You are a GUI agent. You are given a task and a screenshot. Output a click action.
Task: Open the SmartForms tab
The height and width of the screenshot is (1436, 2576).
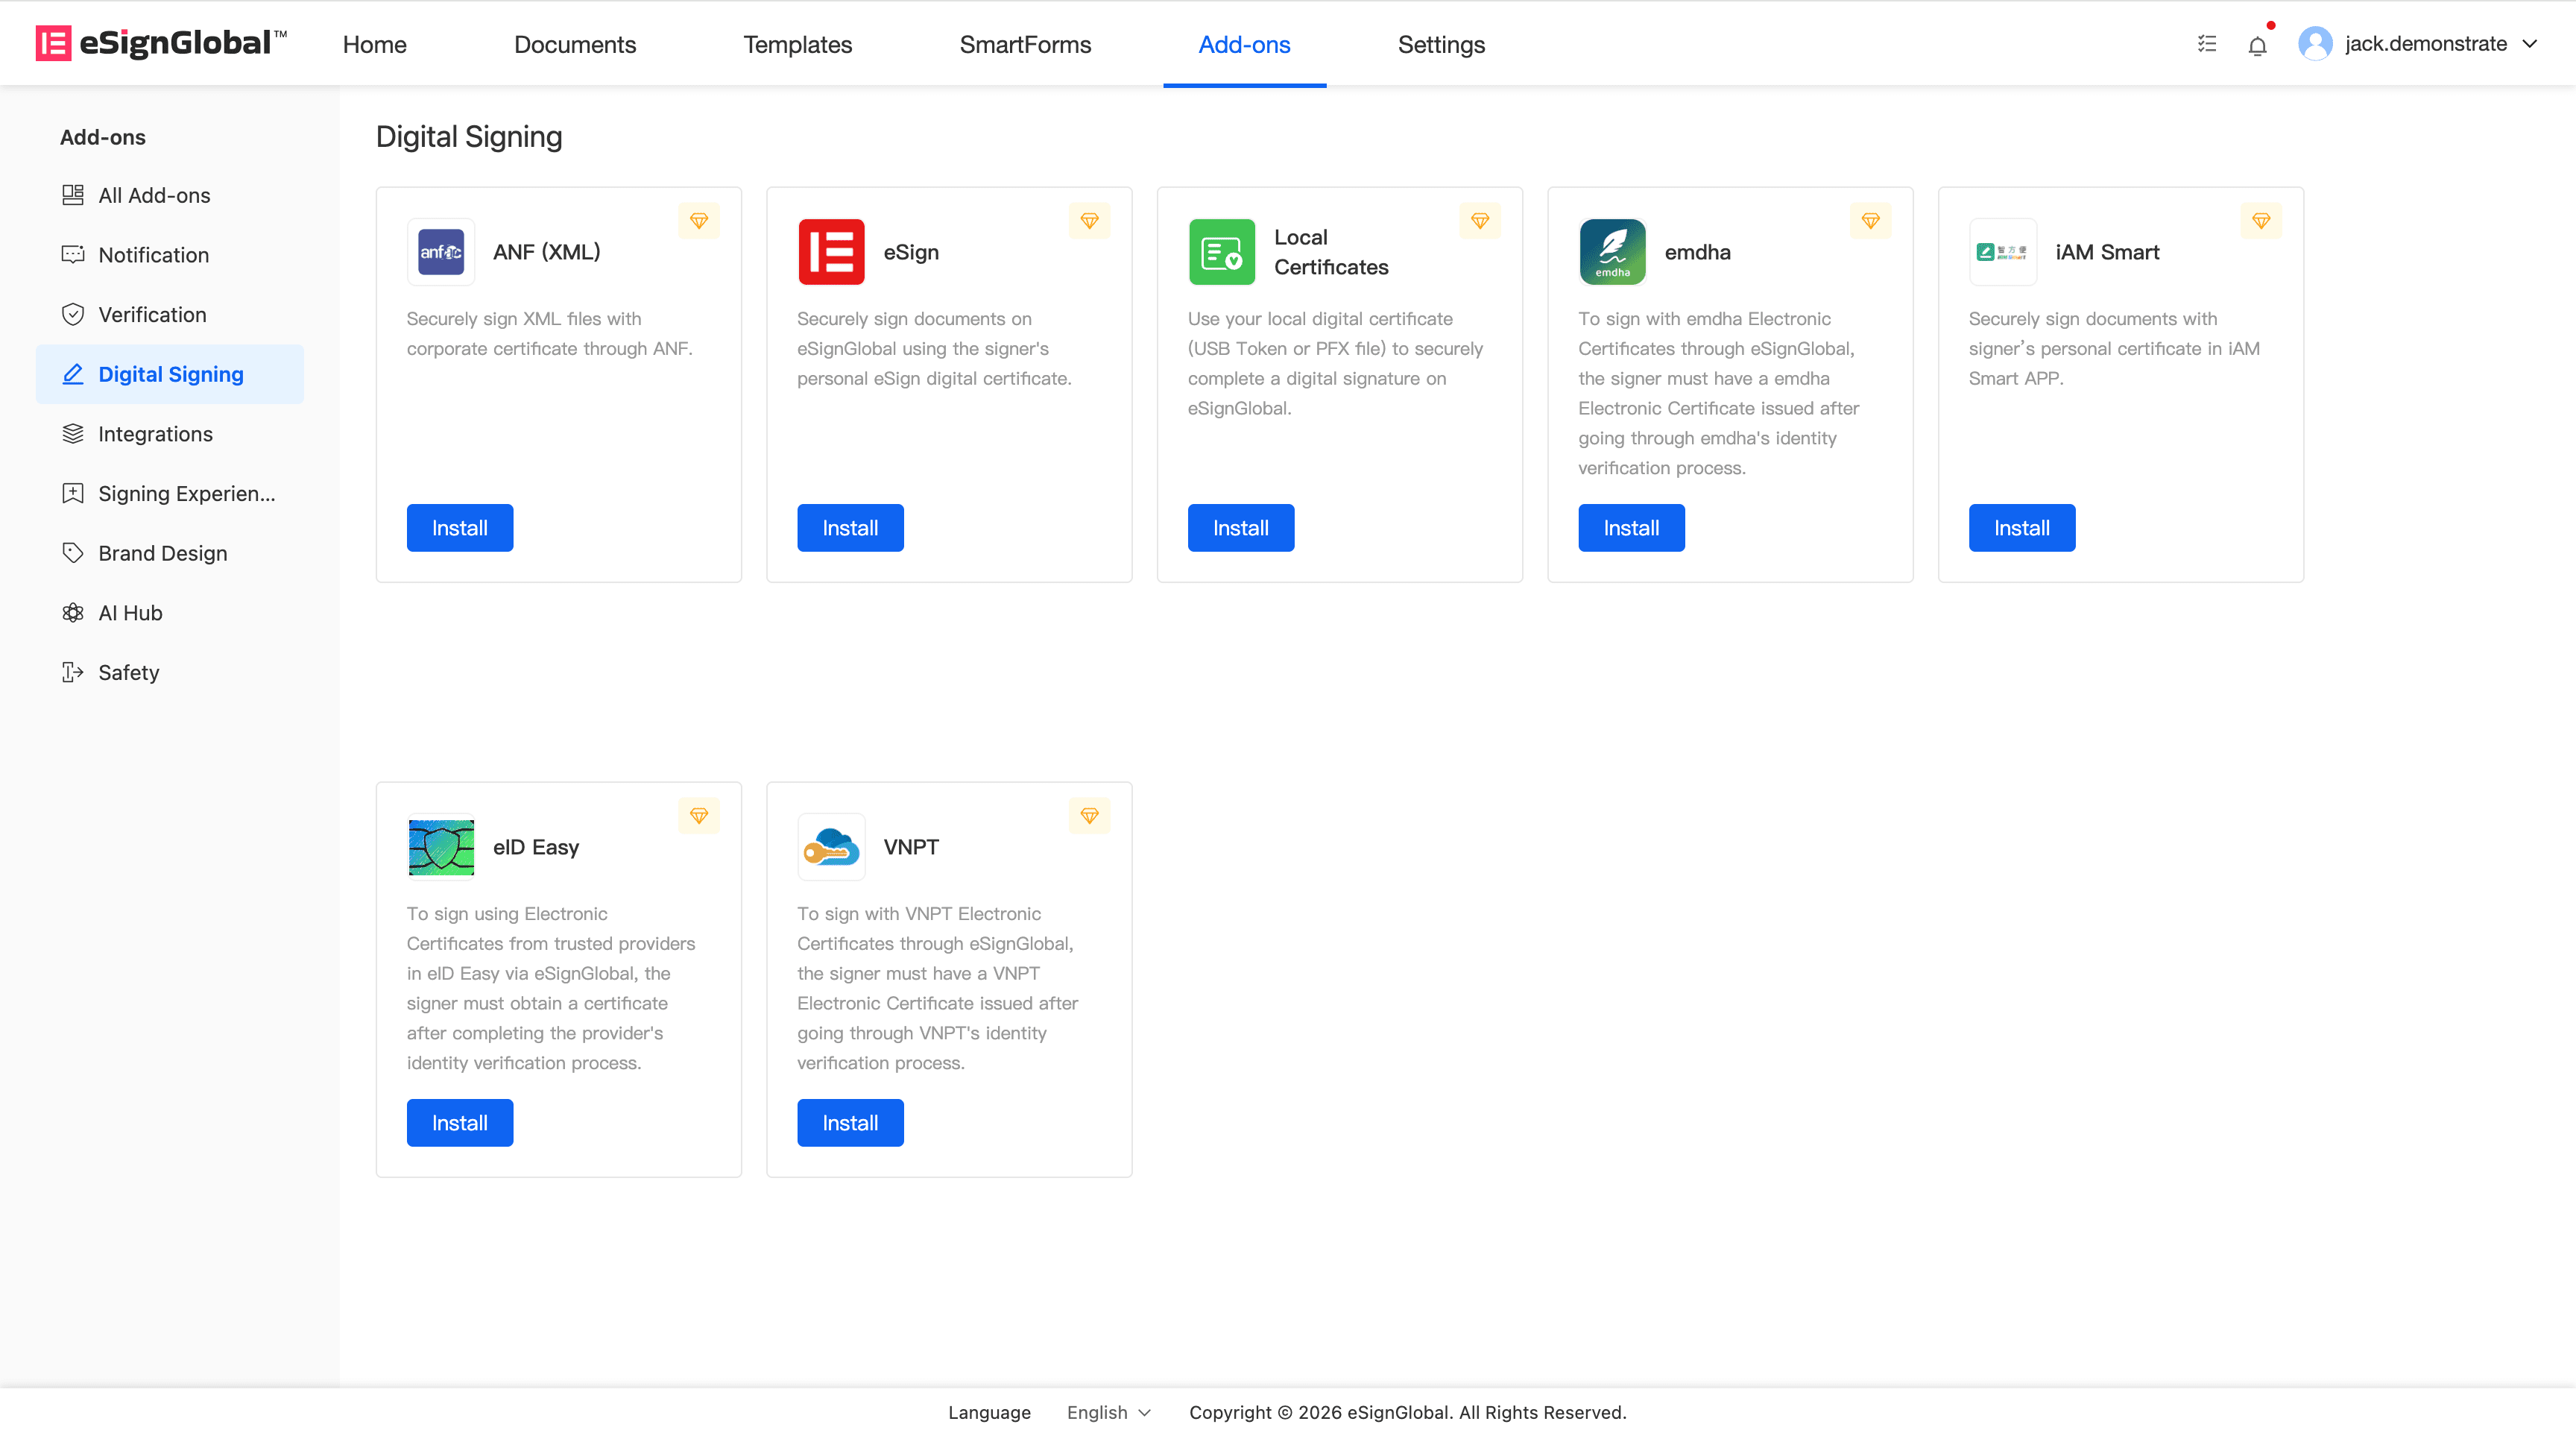tap(1025, 44)
